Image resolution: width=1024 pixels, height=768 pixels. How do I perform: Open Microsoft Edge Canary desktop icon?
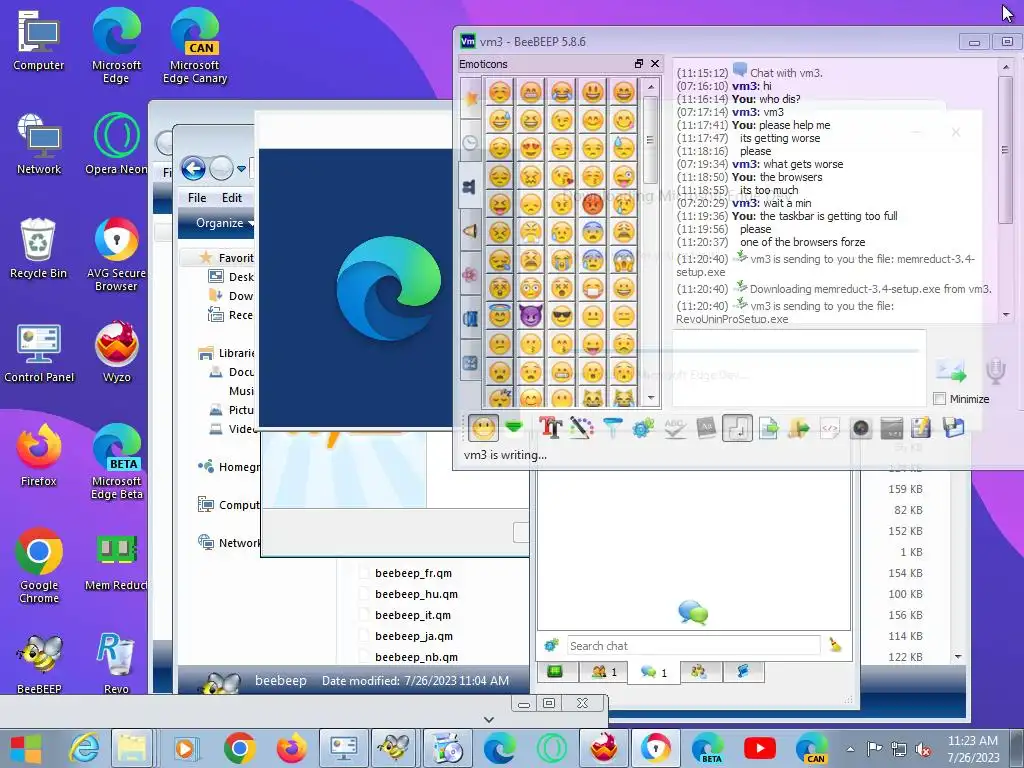coord(195,47)
